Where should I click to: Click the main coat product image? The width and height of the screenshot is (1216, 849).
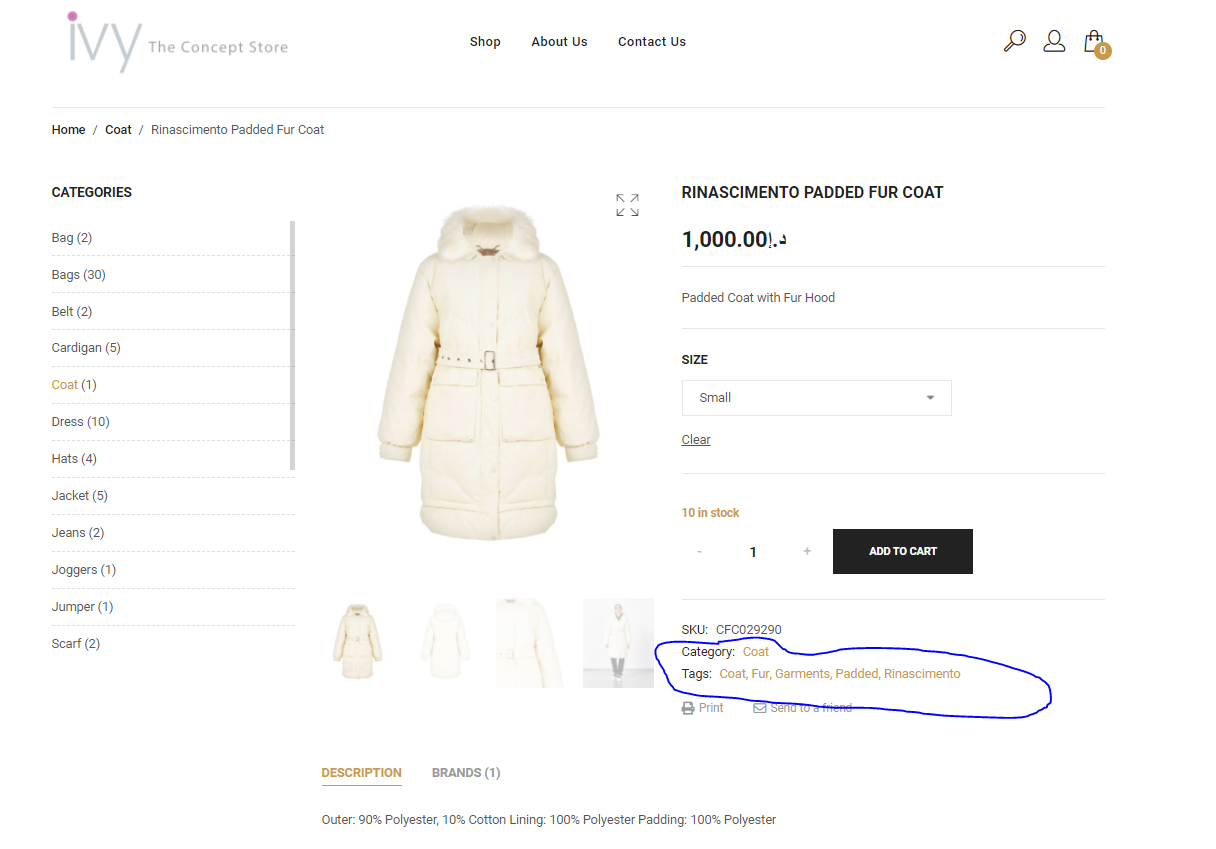coord(488,375)
